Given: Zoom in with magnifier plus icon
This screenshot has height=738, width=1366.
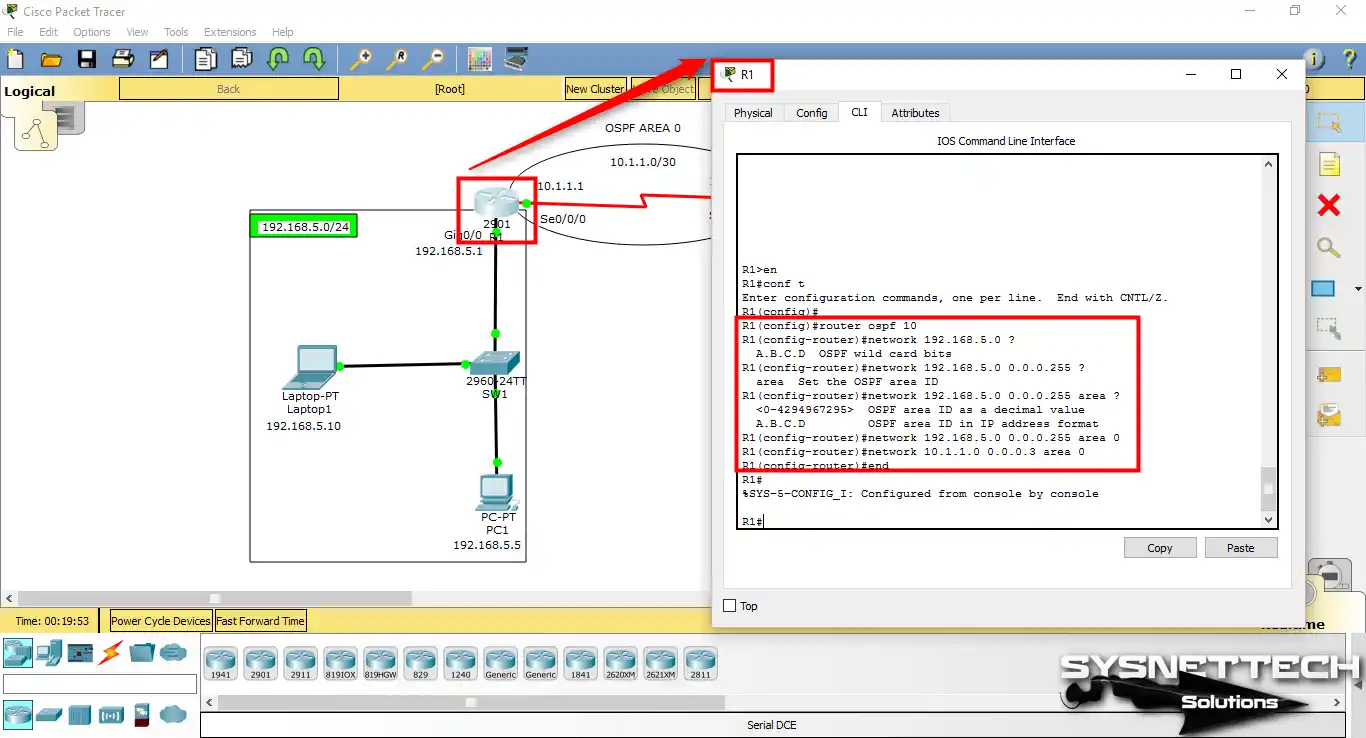Looking at the screenshot, I should [361, 60].
